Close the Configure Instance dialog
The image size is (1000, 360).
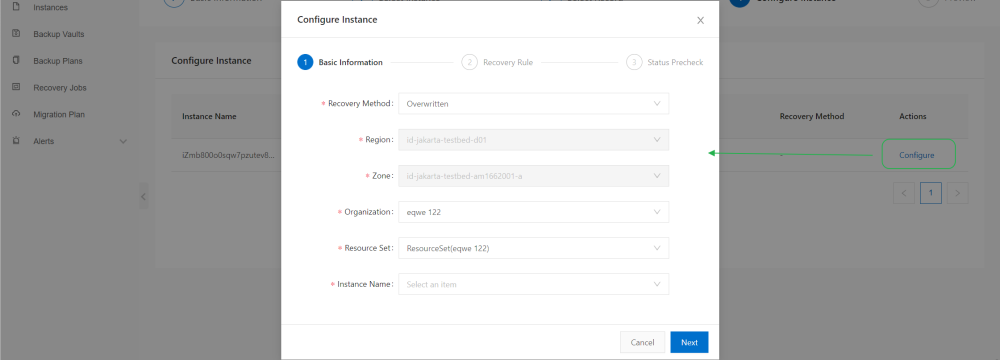pyautogui.click(x=700, y=20)
